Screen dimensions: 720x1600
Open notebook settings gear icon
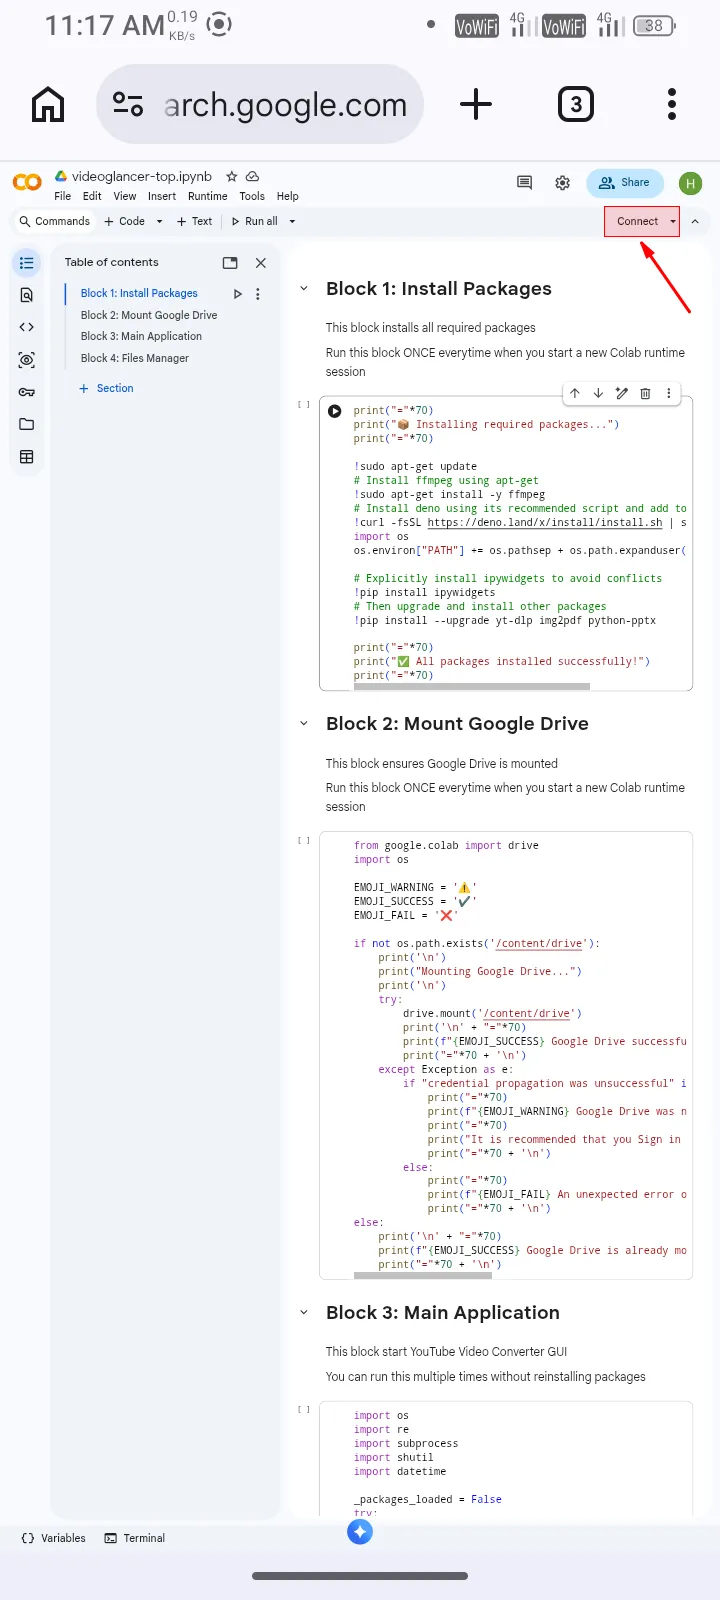(x=563, y=183)
